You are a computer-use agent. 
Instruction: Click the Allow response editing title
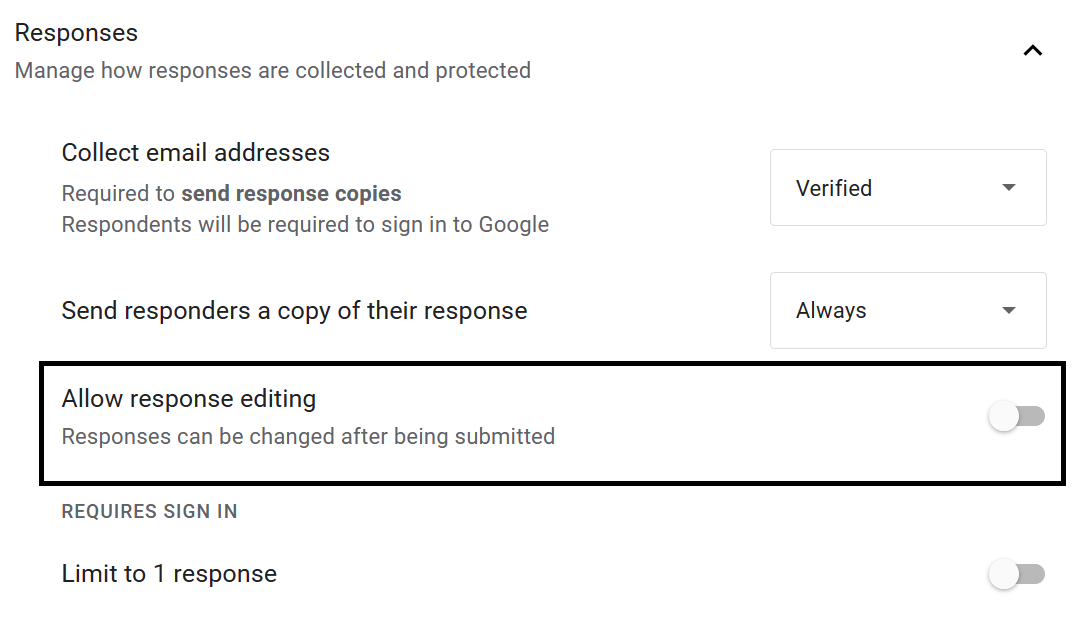189,399
